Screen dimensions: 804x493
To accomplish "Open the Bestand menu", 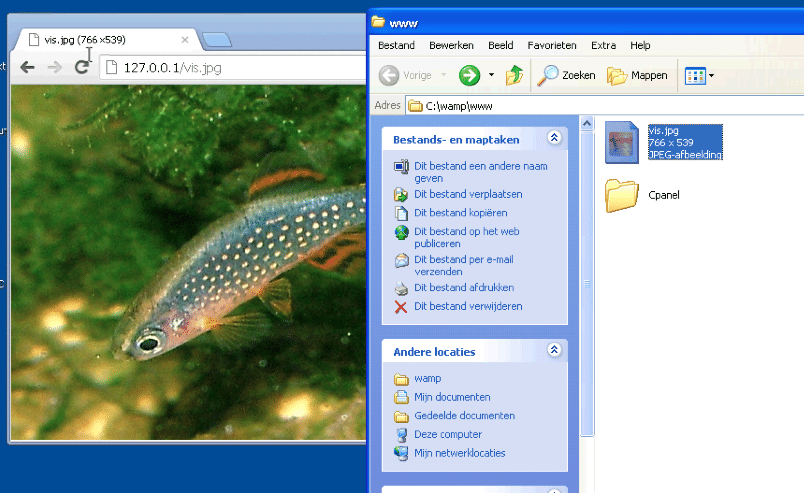I will 396,45.
